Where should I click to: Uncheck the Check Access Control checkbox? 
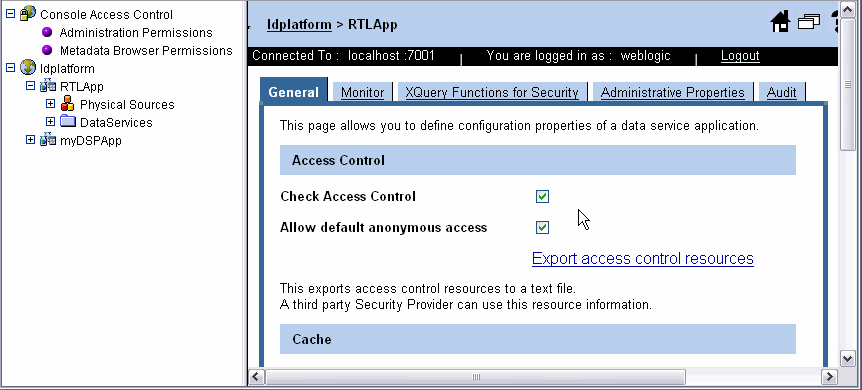542,196
